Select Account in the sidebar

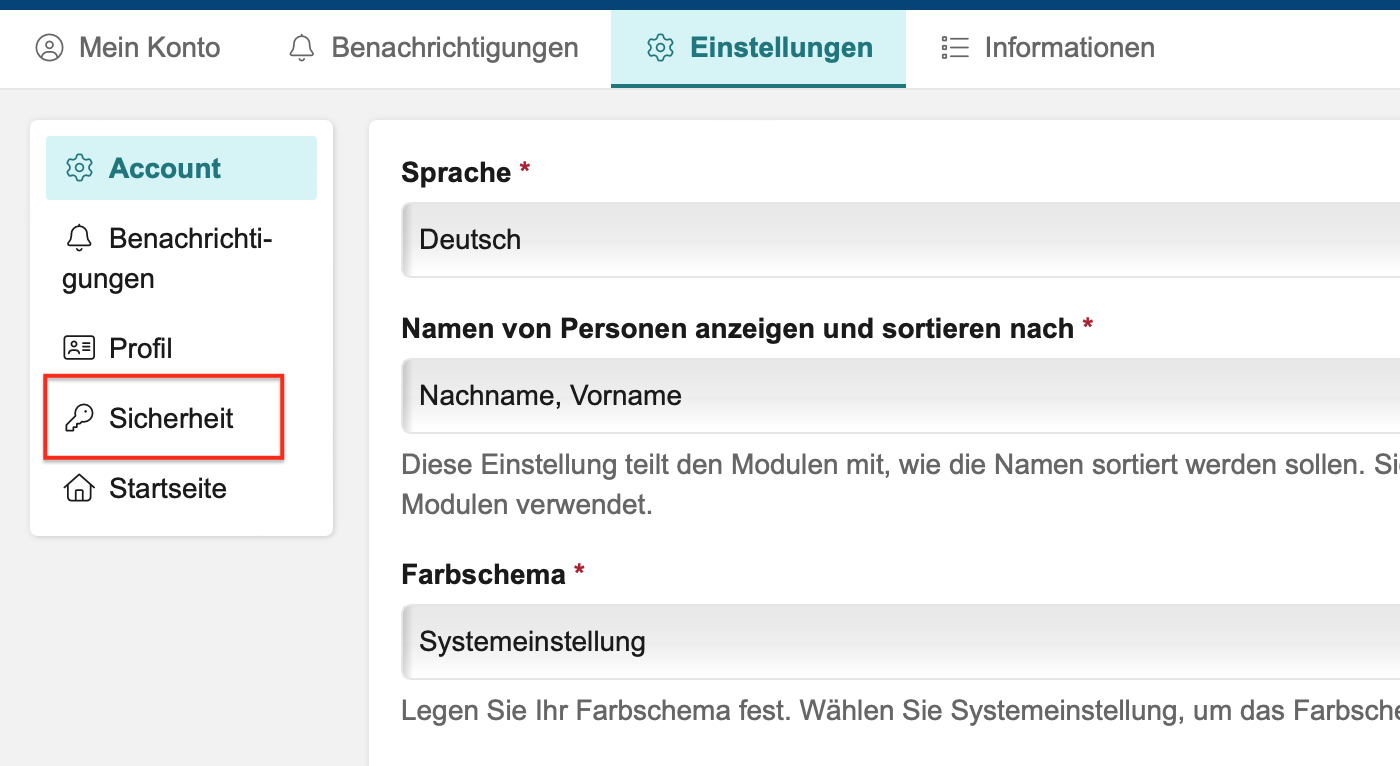181,168
